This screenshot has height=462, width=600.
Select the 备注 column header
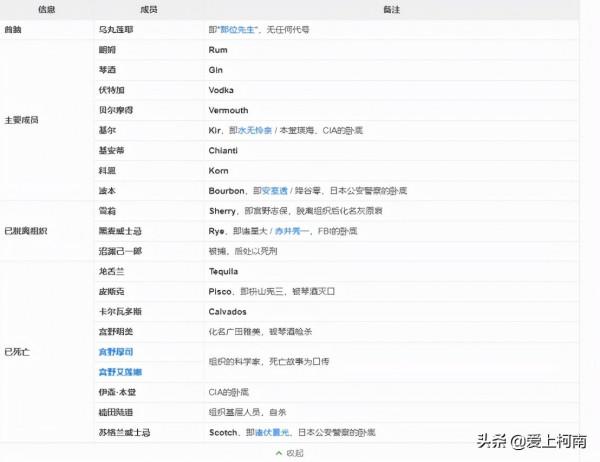pyautogui.click(x=391, y=10)
